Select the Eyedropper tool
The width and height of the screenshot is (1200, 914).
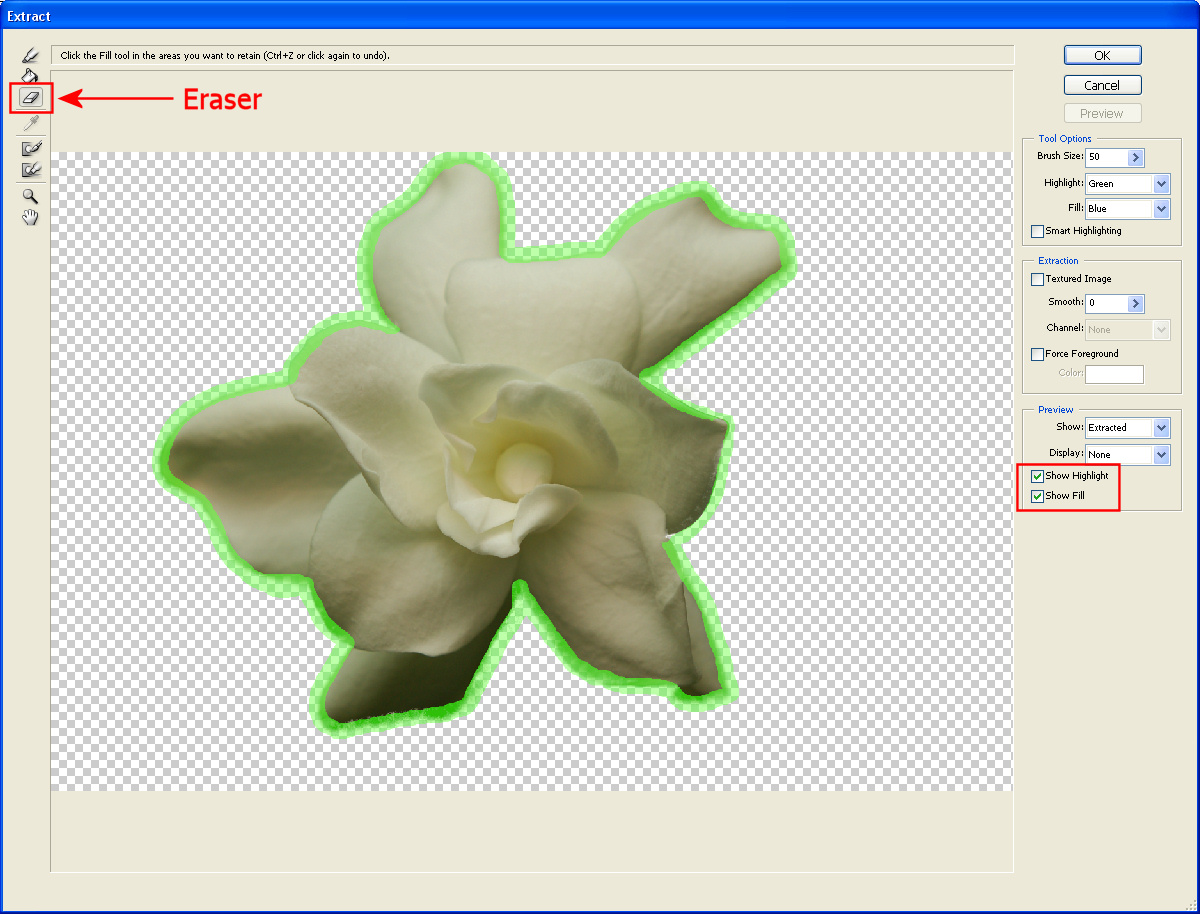30,123
